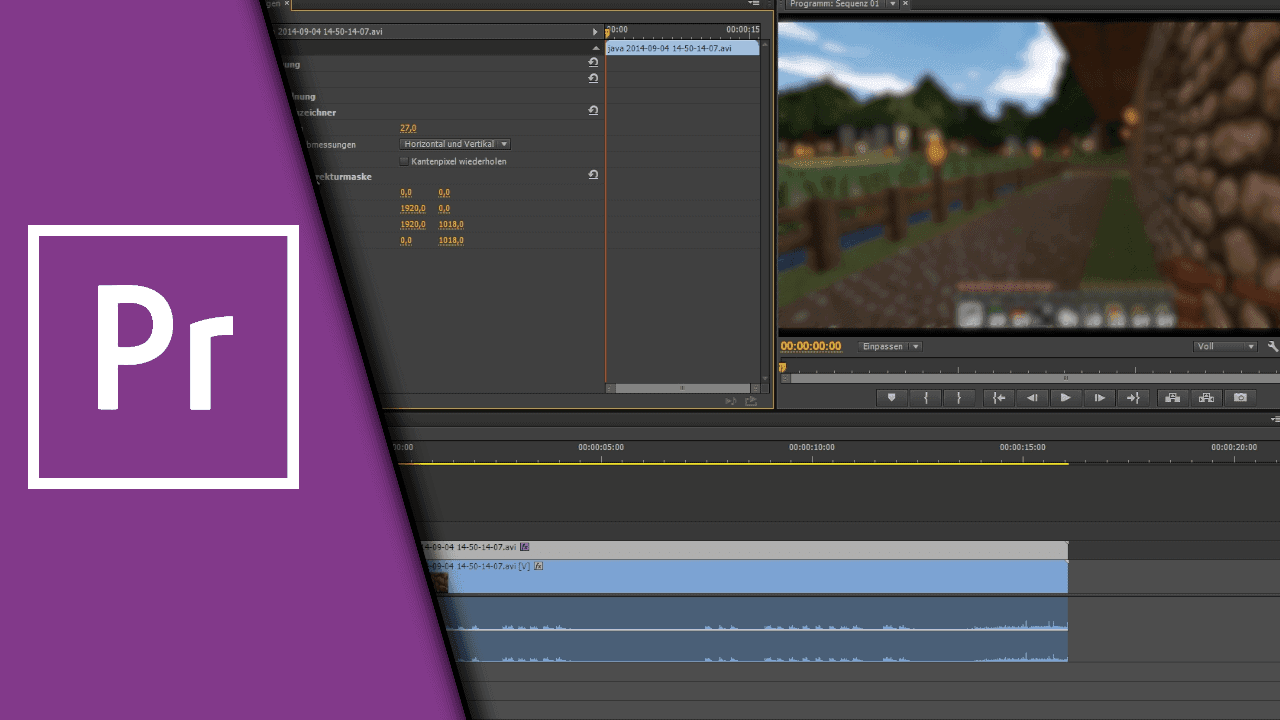1280x720 pixels.
Task: Click the Mark In brace button
Action: (x=926, y=397)
